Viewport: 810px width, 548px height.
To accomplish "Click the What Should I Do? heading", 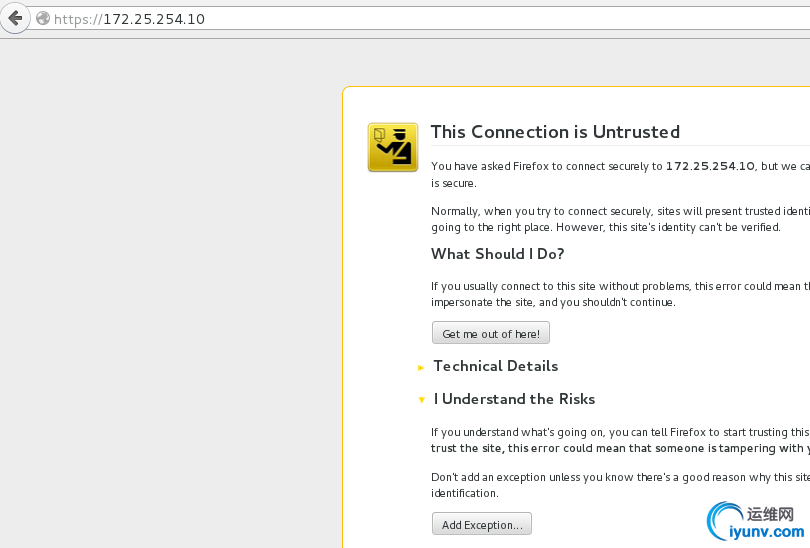I will tap(497, 254).
